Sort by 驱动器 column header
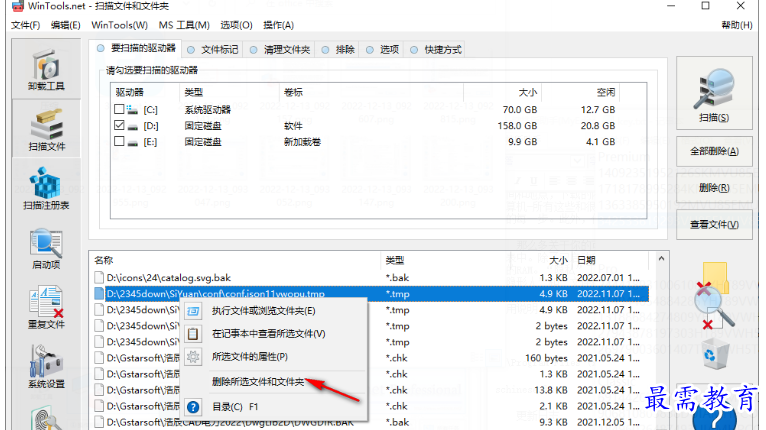 [x=145, y=92]
